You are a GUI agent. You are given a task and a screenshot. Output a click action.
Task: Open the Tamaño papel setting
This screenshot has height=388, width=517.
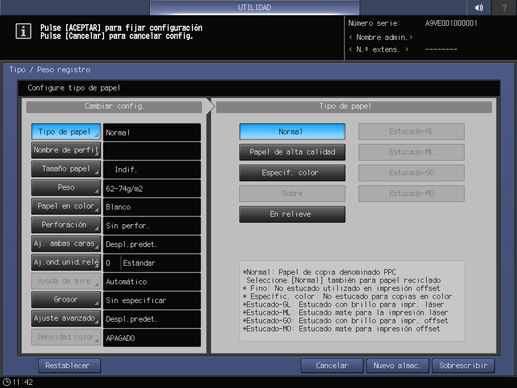pos(66,169)
